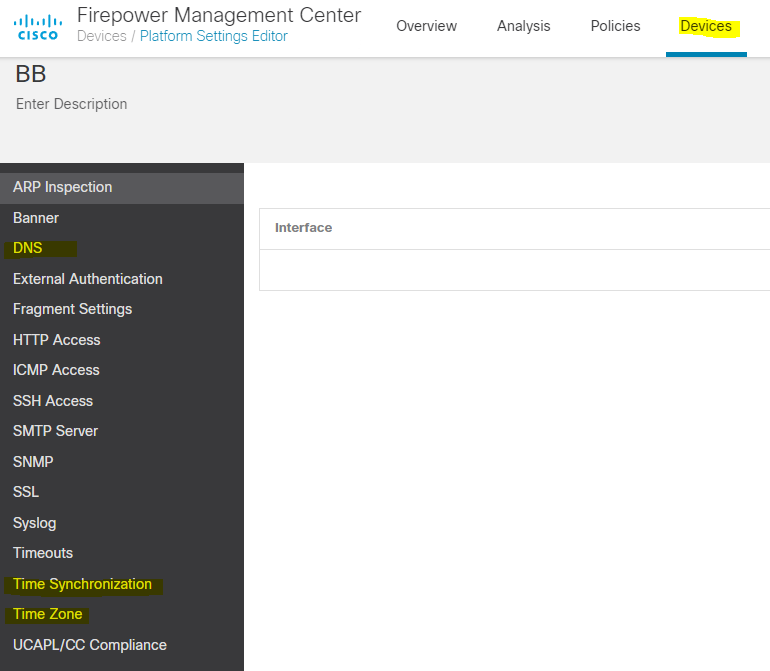Viewport: 770px width, 671px height.
Task: Open HTTP Access settings
Action: click(x=56, y=340)
